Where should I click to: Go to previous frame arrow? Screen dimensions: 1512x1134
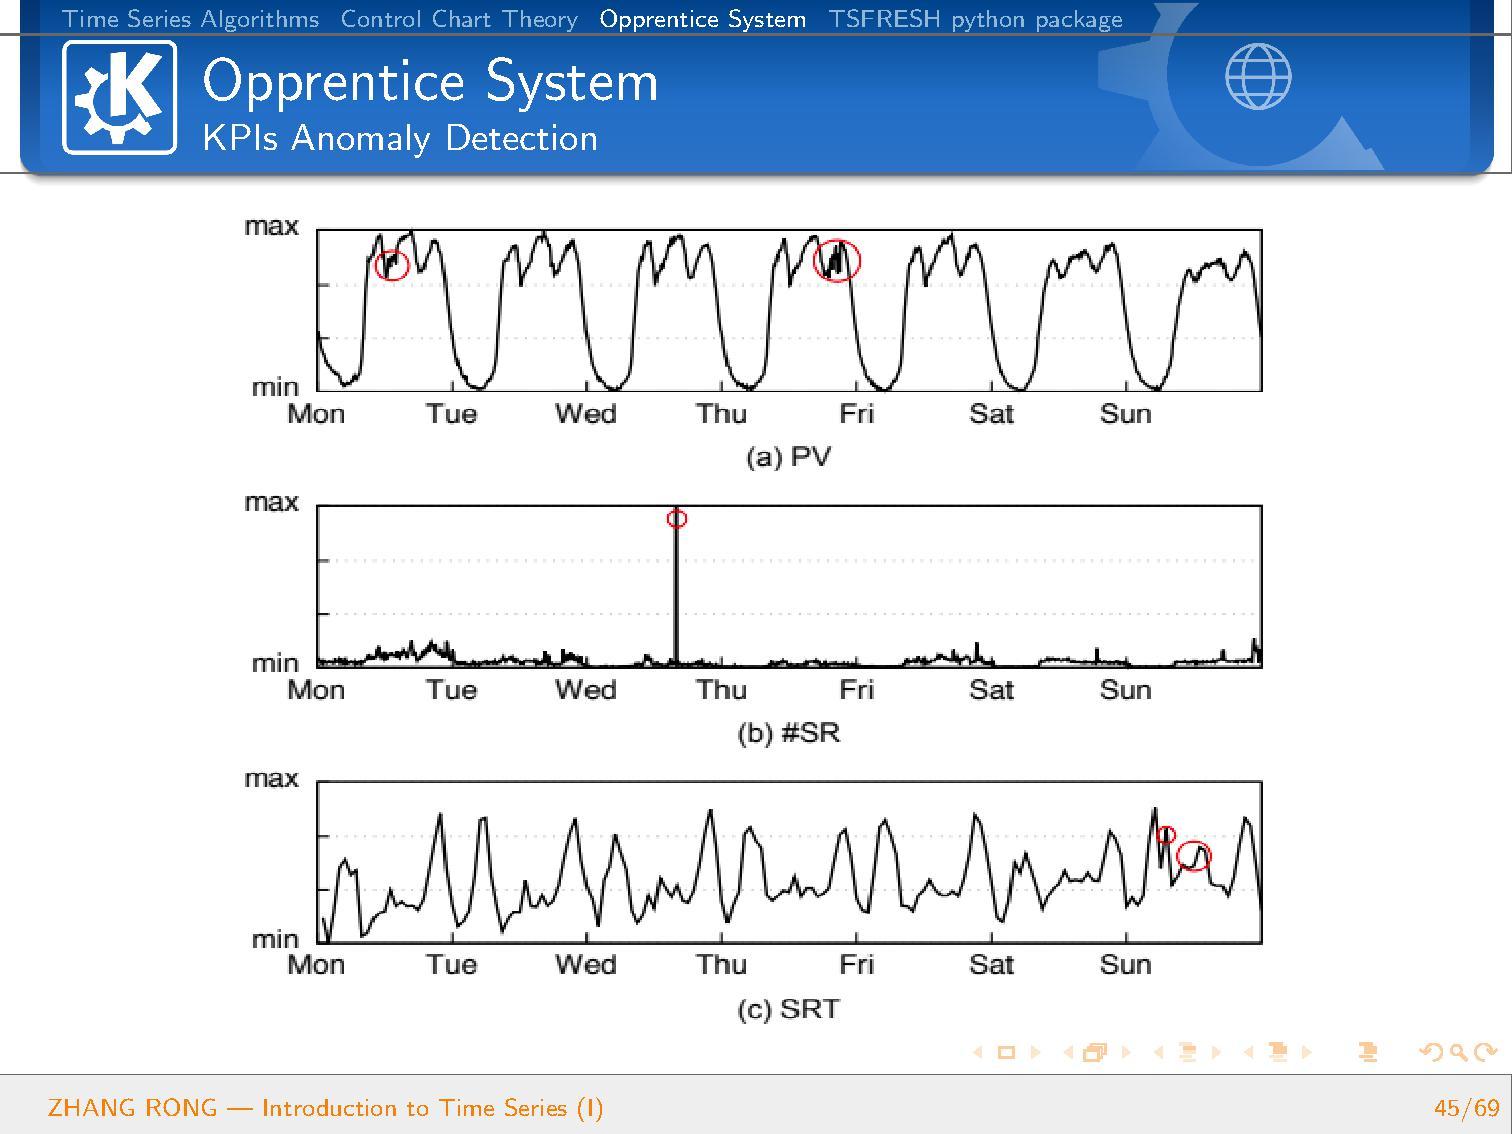1068,1052
